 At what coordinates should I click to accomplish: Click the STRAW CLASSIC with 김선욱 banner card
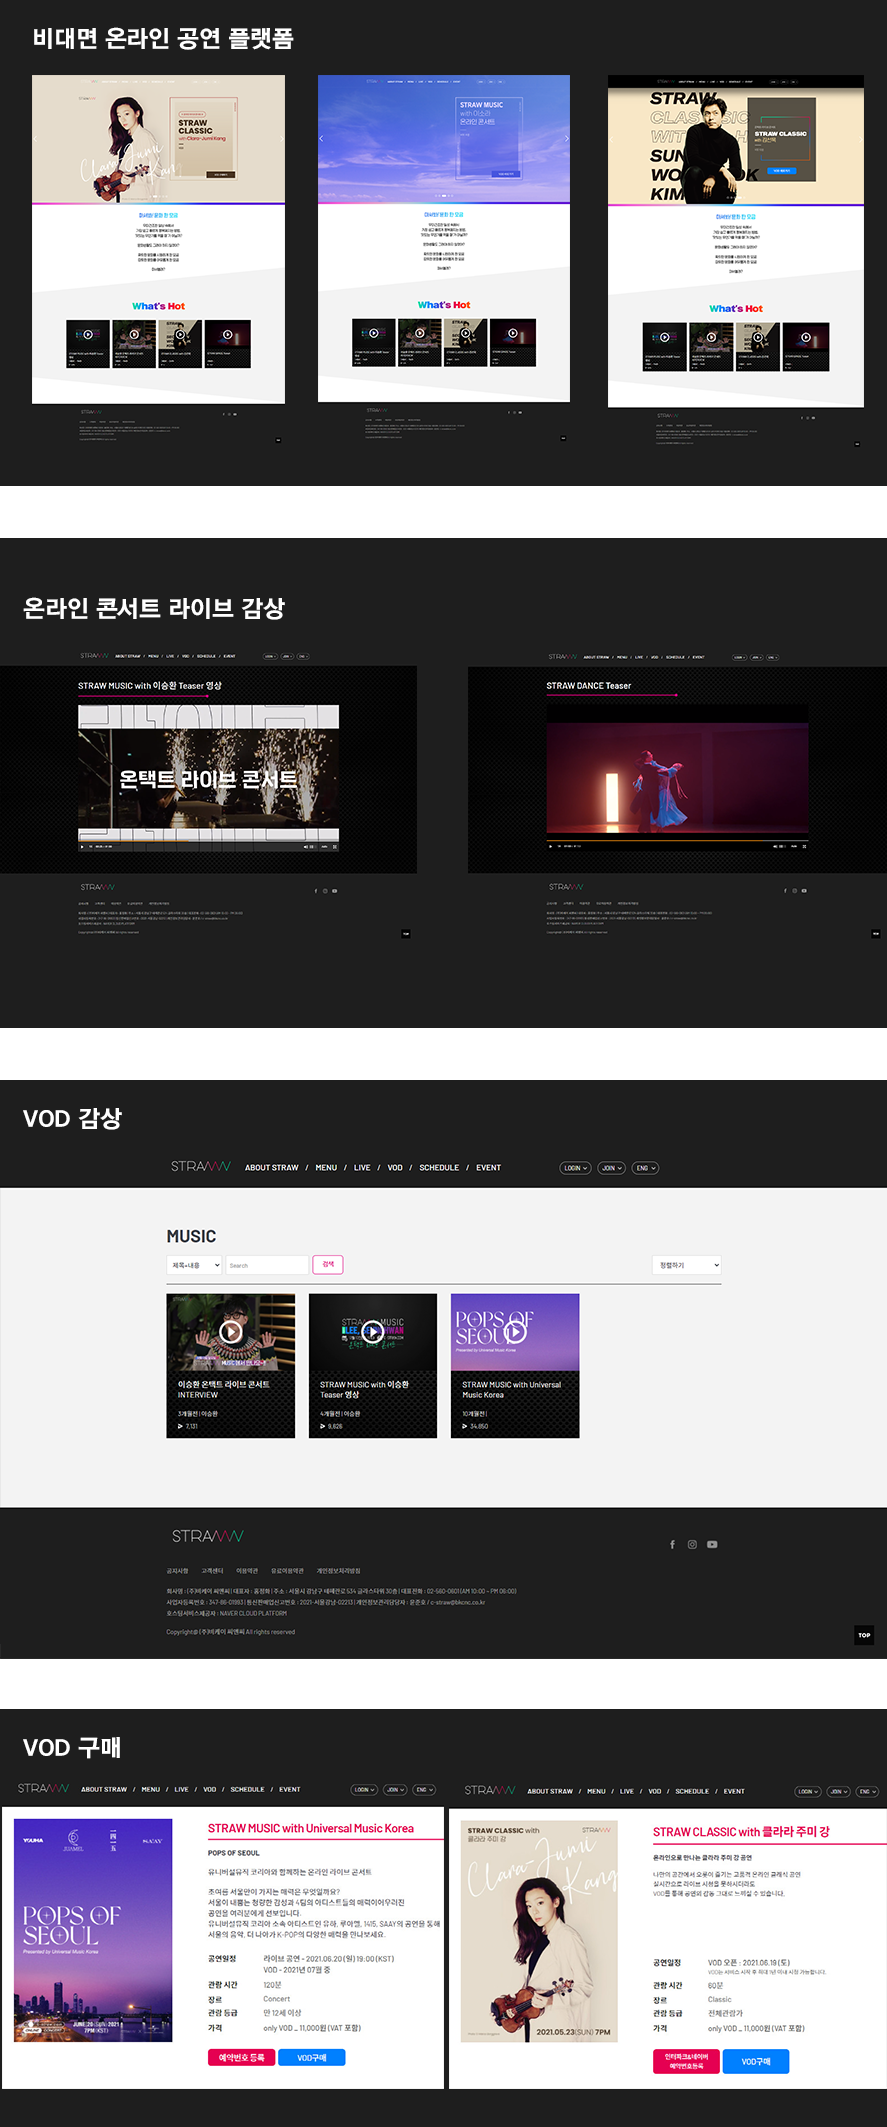coord(783,140)
